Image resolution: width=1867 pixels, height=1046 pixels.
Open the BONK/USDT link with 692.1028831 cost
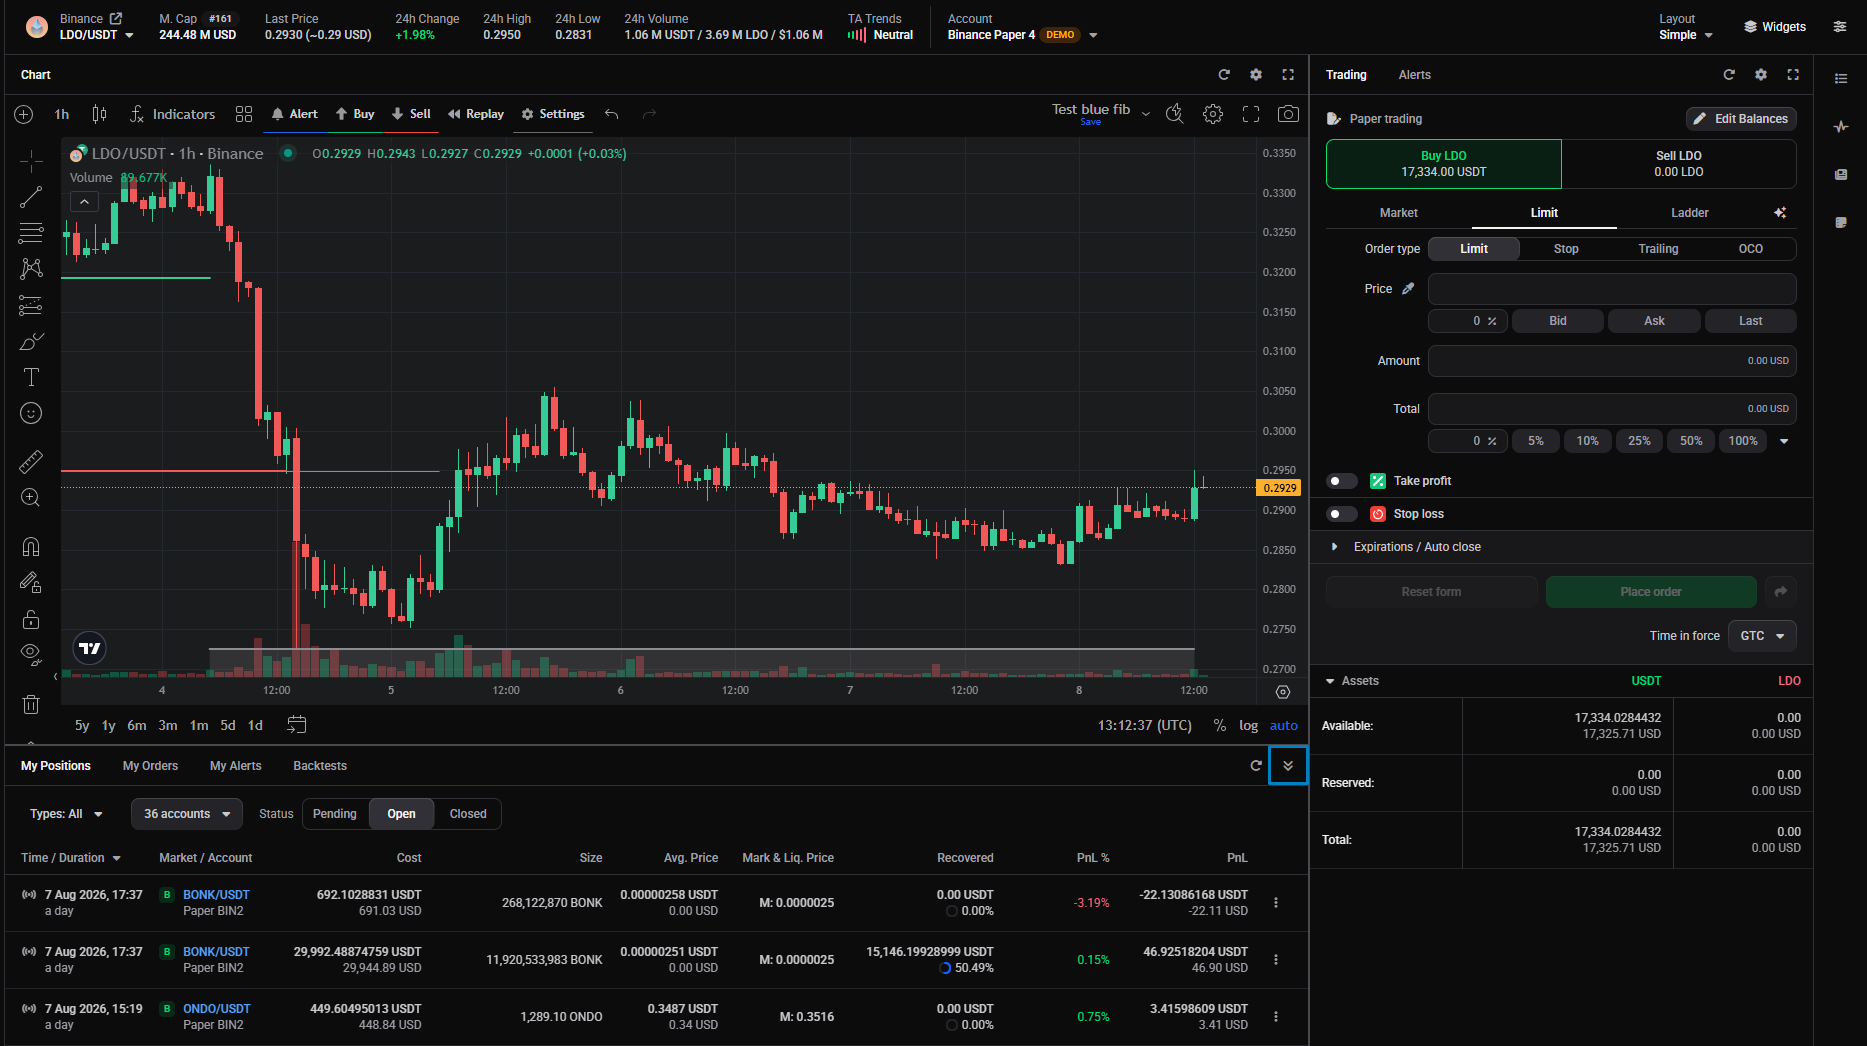click(216, 895)
